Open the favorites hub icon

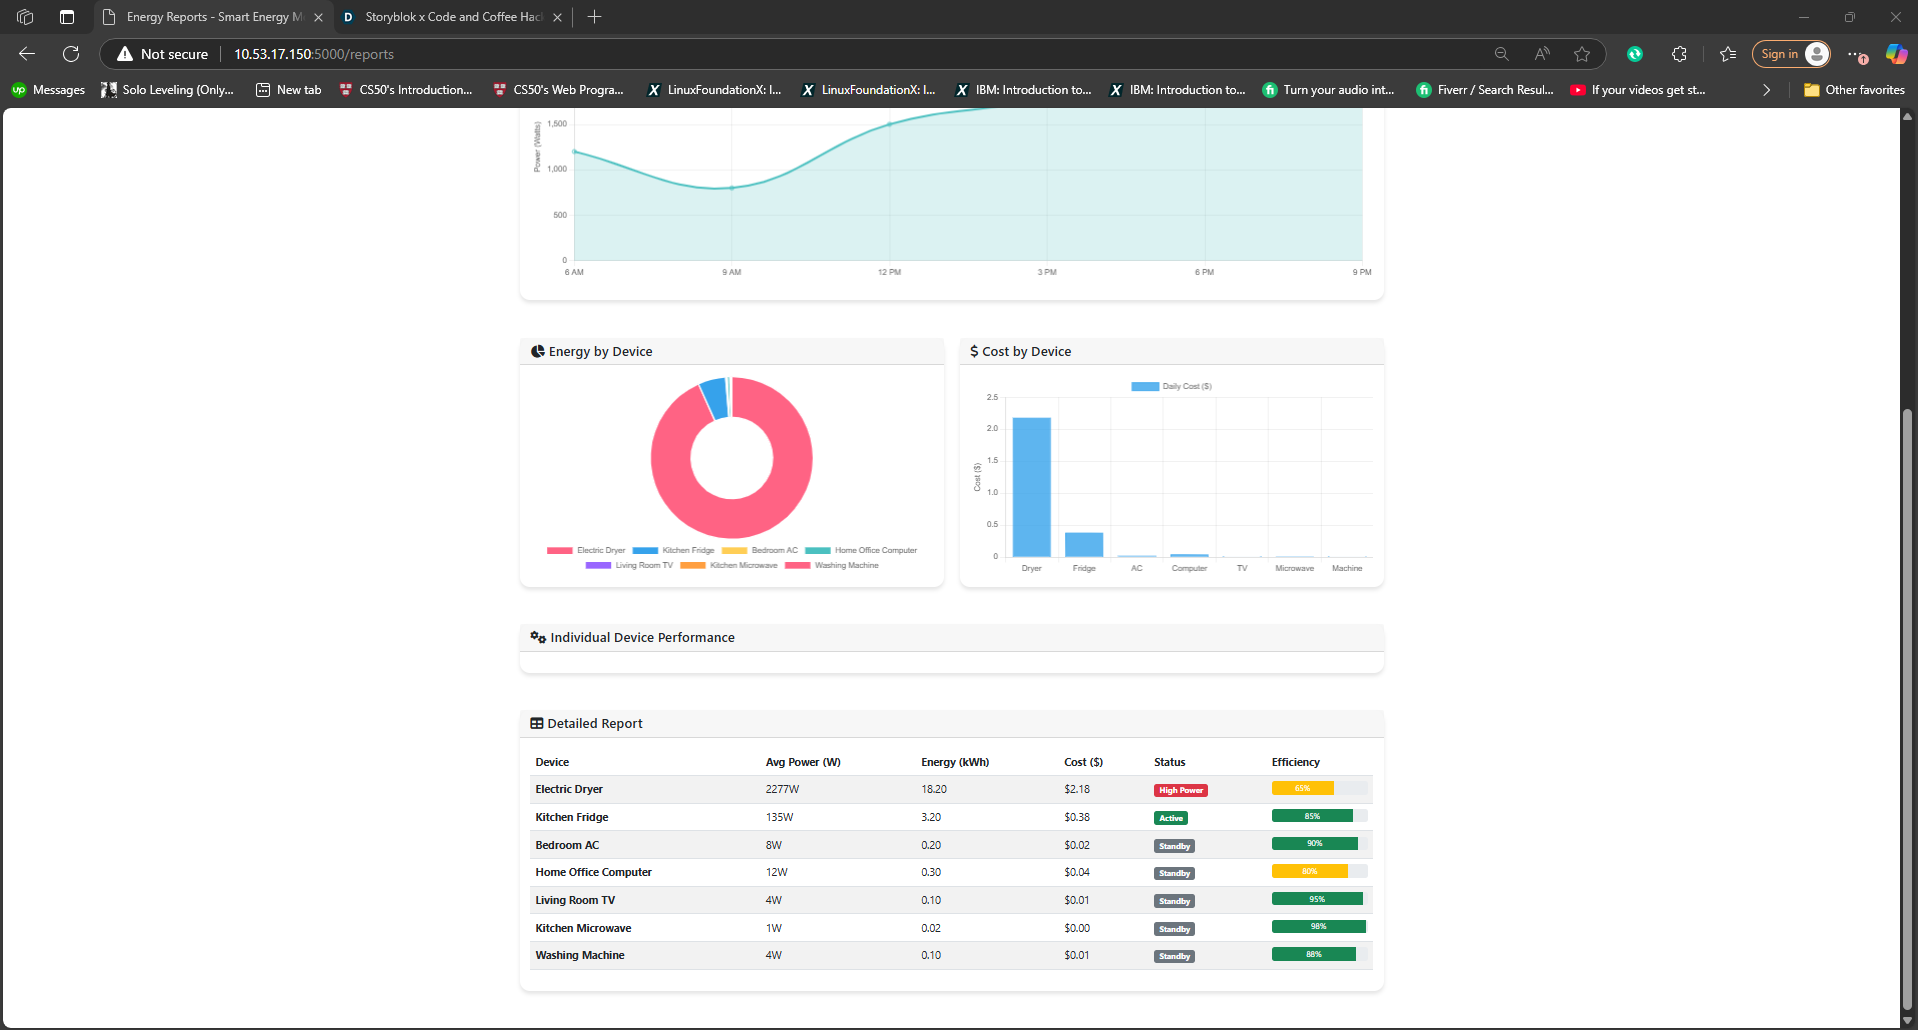click(1728, 54)
